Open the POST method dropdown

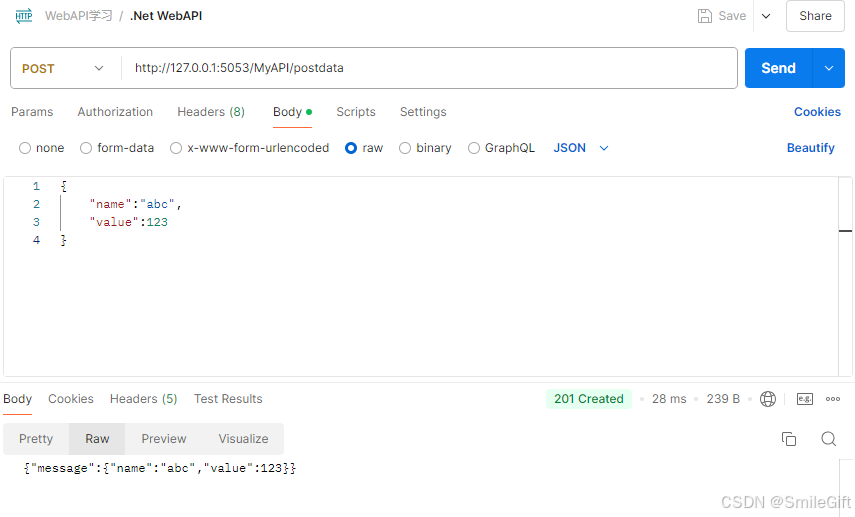(64, 68)
